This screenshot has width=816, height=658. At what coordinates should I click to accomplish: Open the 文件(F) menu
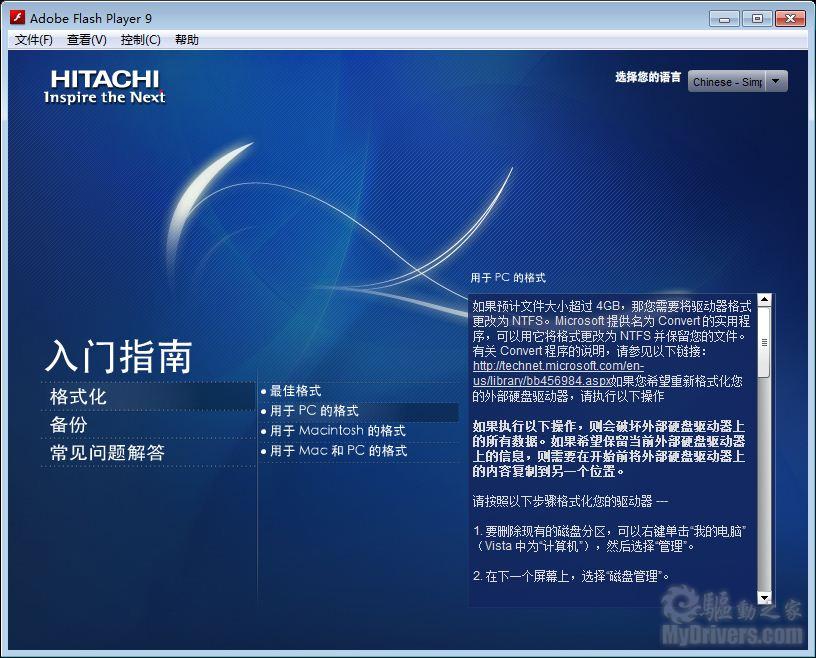(34, 40)
